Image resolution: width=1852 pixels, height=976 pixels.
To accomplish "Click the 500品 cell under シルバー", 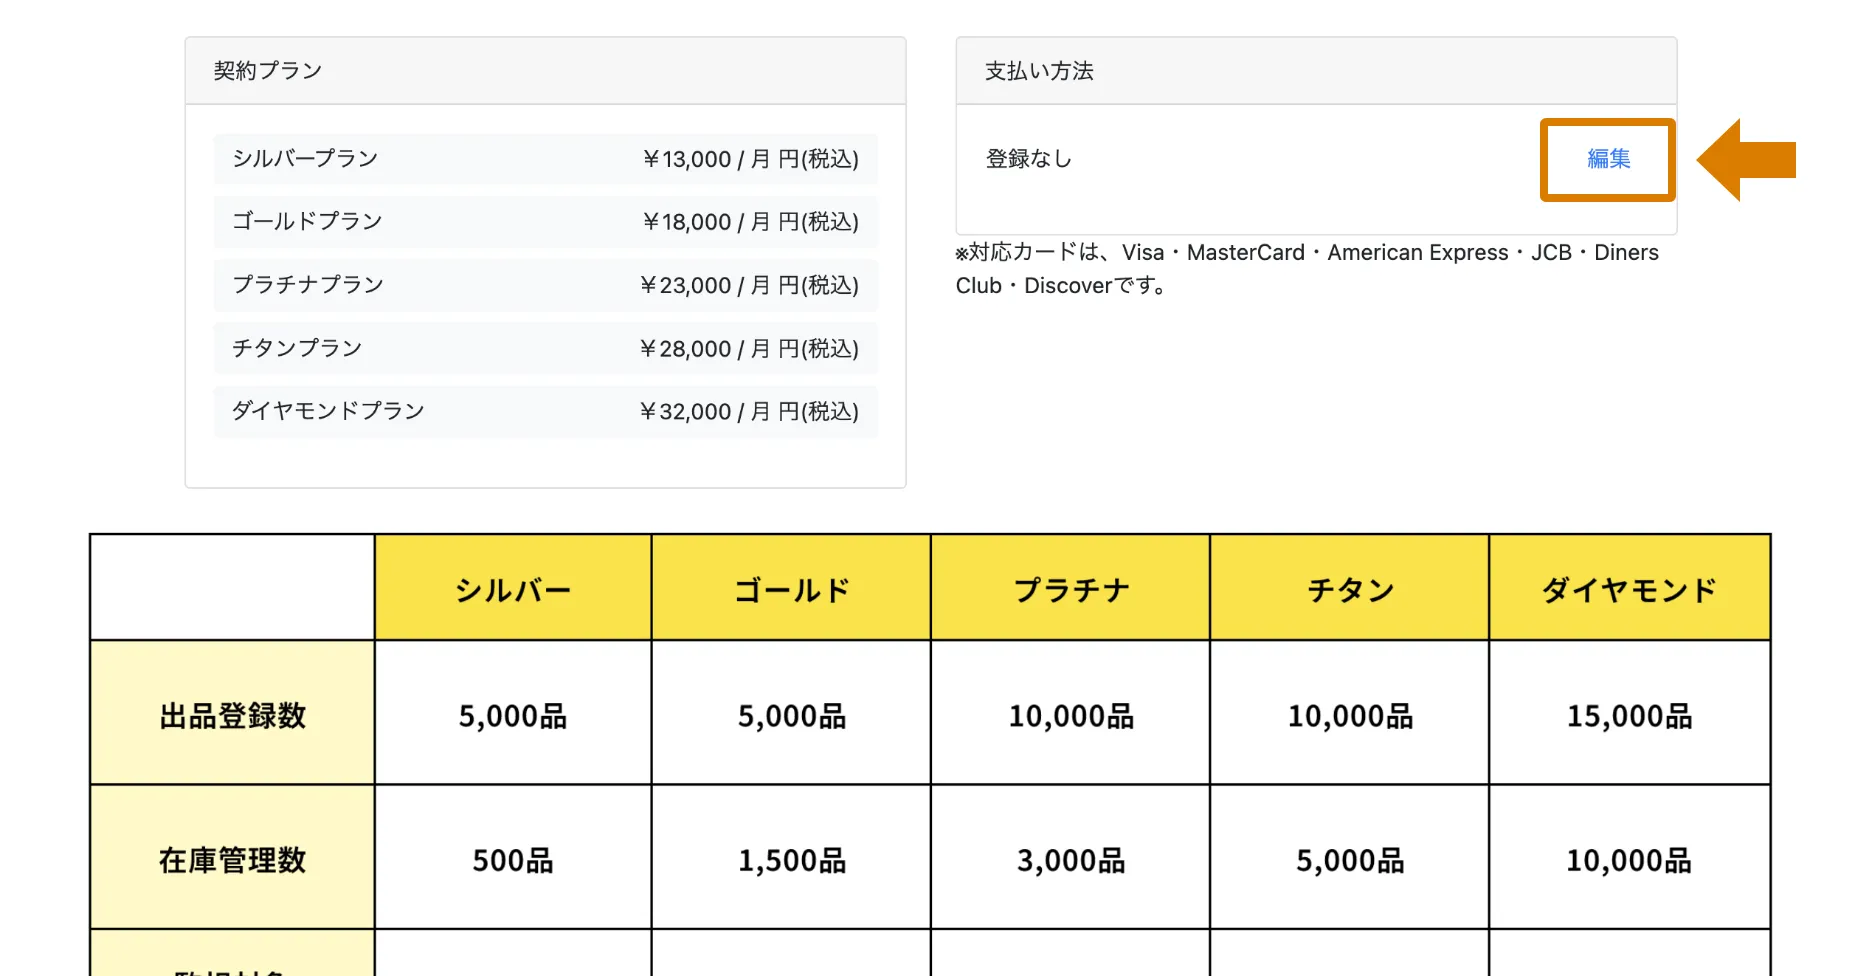I will pos(513,860).
